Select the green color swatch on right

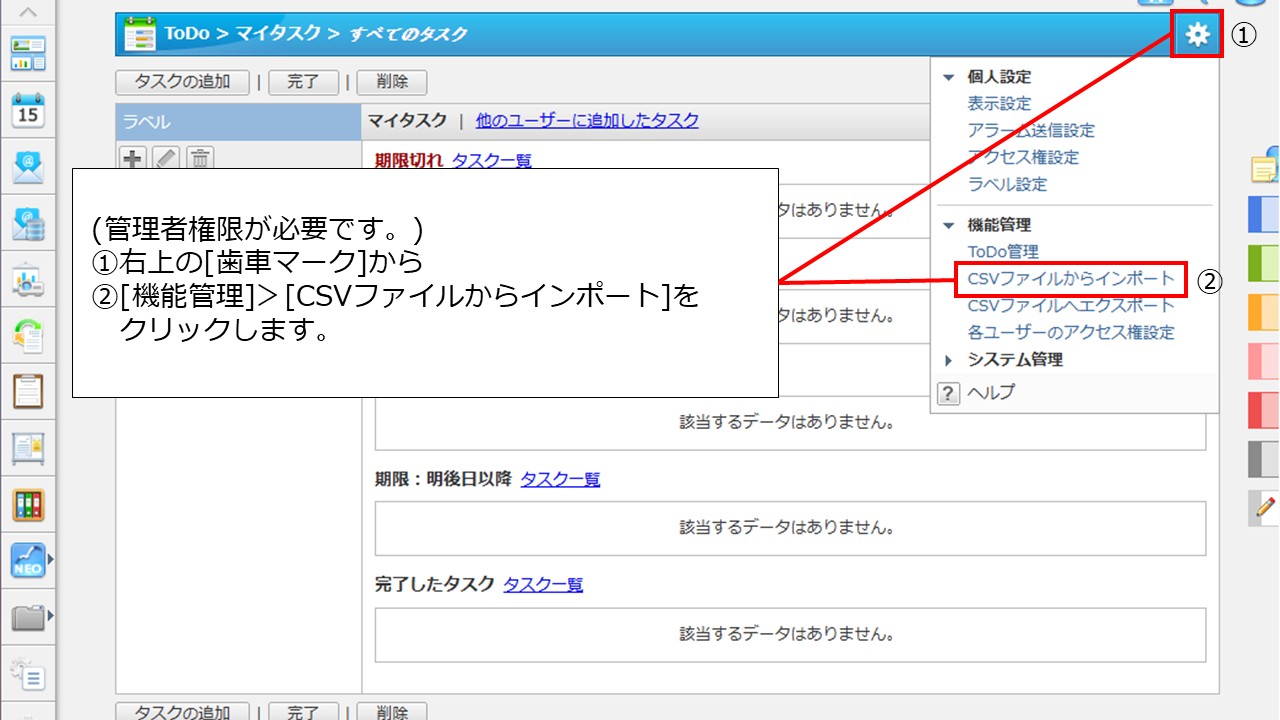(1264, 262)
